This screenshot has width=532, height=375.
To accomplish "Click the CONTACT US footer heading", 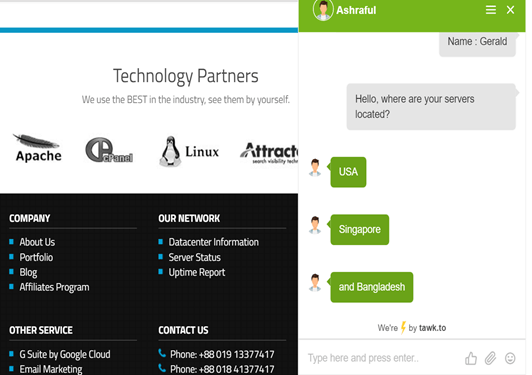I will coord(183,330).
